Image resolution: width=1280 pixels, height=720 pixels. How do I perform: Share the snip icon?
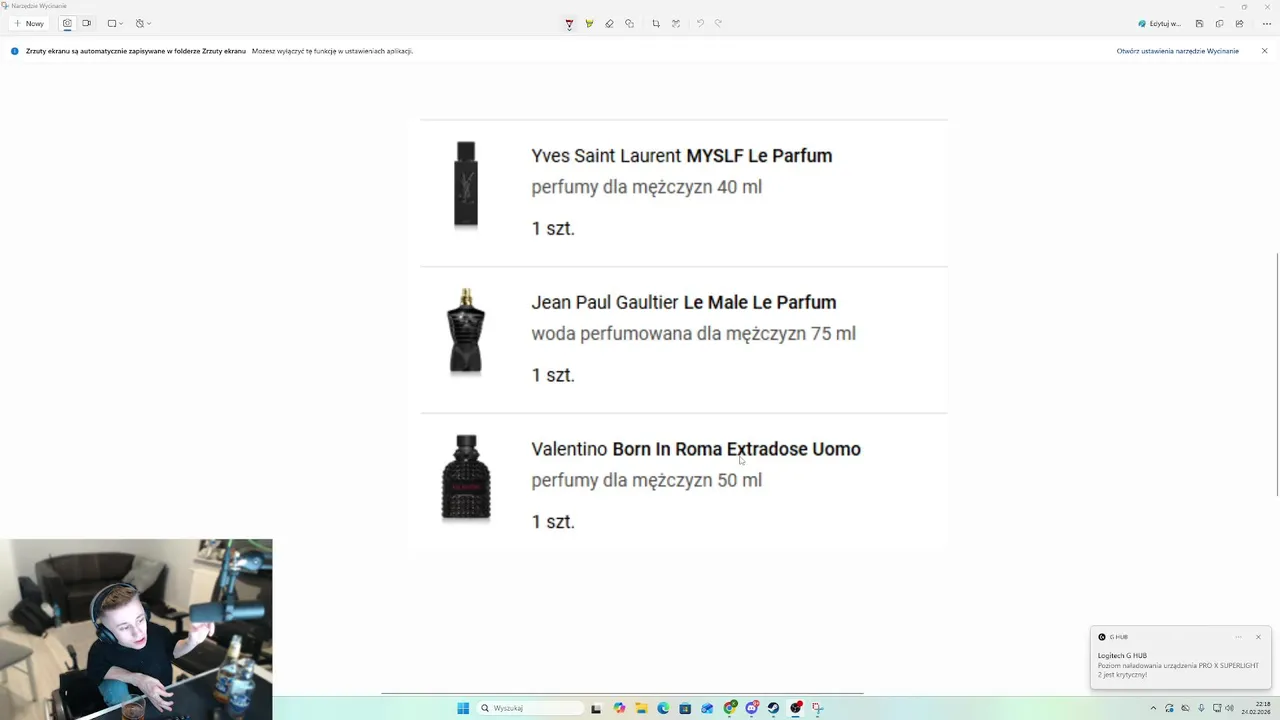point(1239,23)
